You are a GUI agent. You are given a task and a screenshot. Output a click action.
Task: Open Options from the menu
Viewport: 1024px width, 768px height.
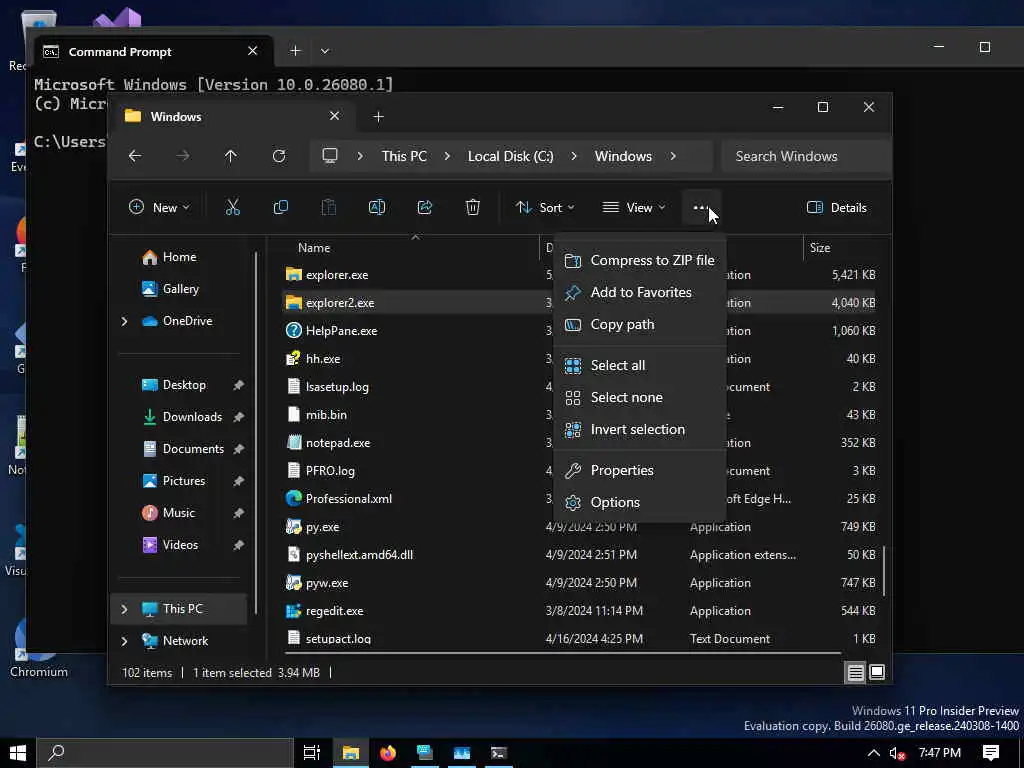(x=639, y=503)
